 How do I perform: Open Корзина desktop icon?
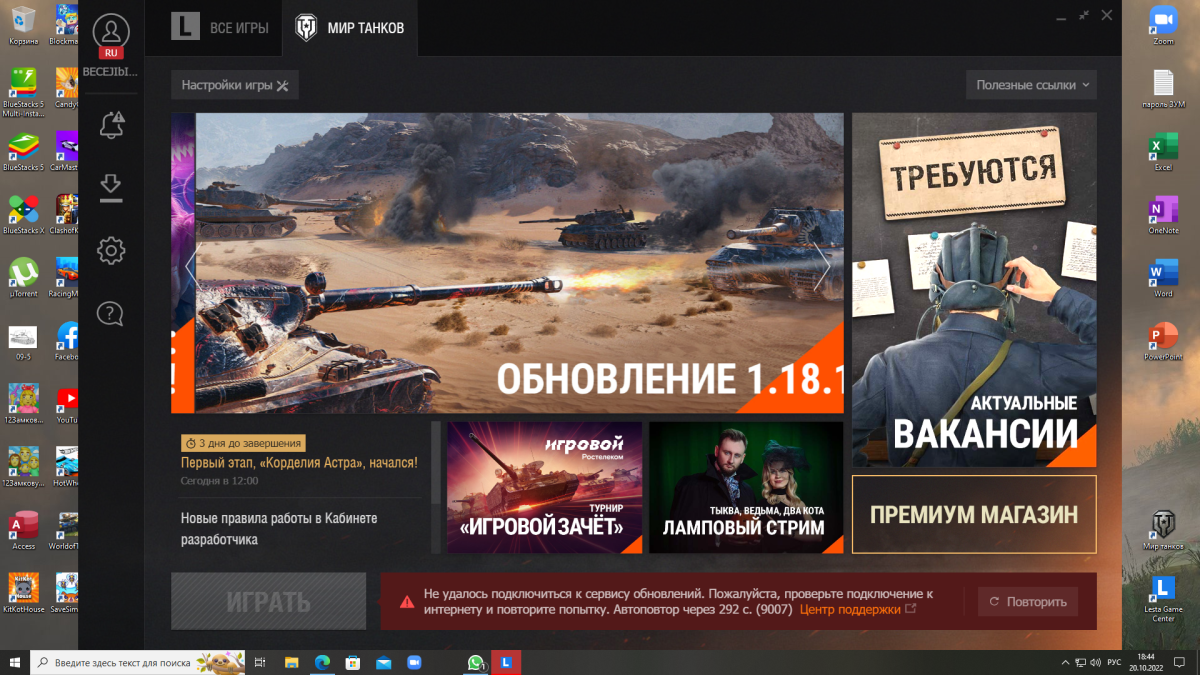[23, 25]
